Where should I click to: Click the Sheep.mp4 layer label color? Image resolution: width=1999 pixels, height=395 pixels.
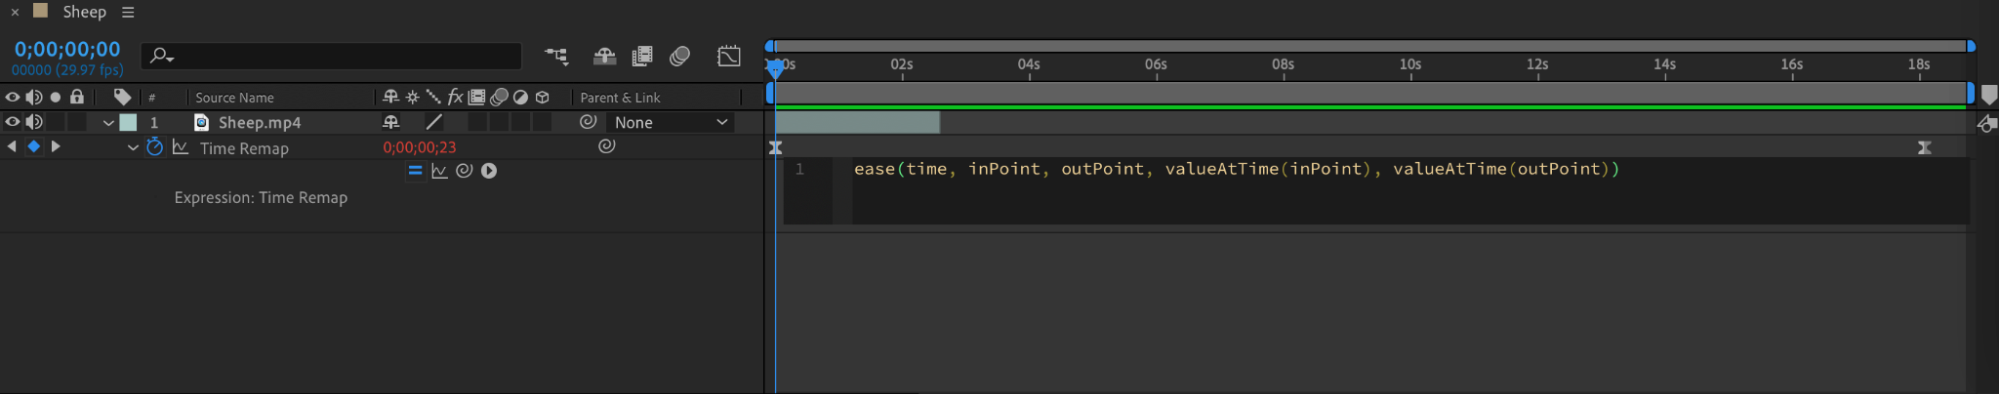click(129, 122)
